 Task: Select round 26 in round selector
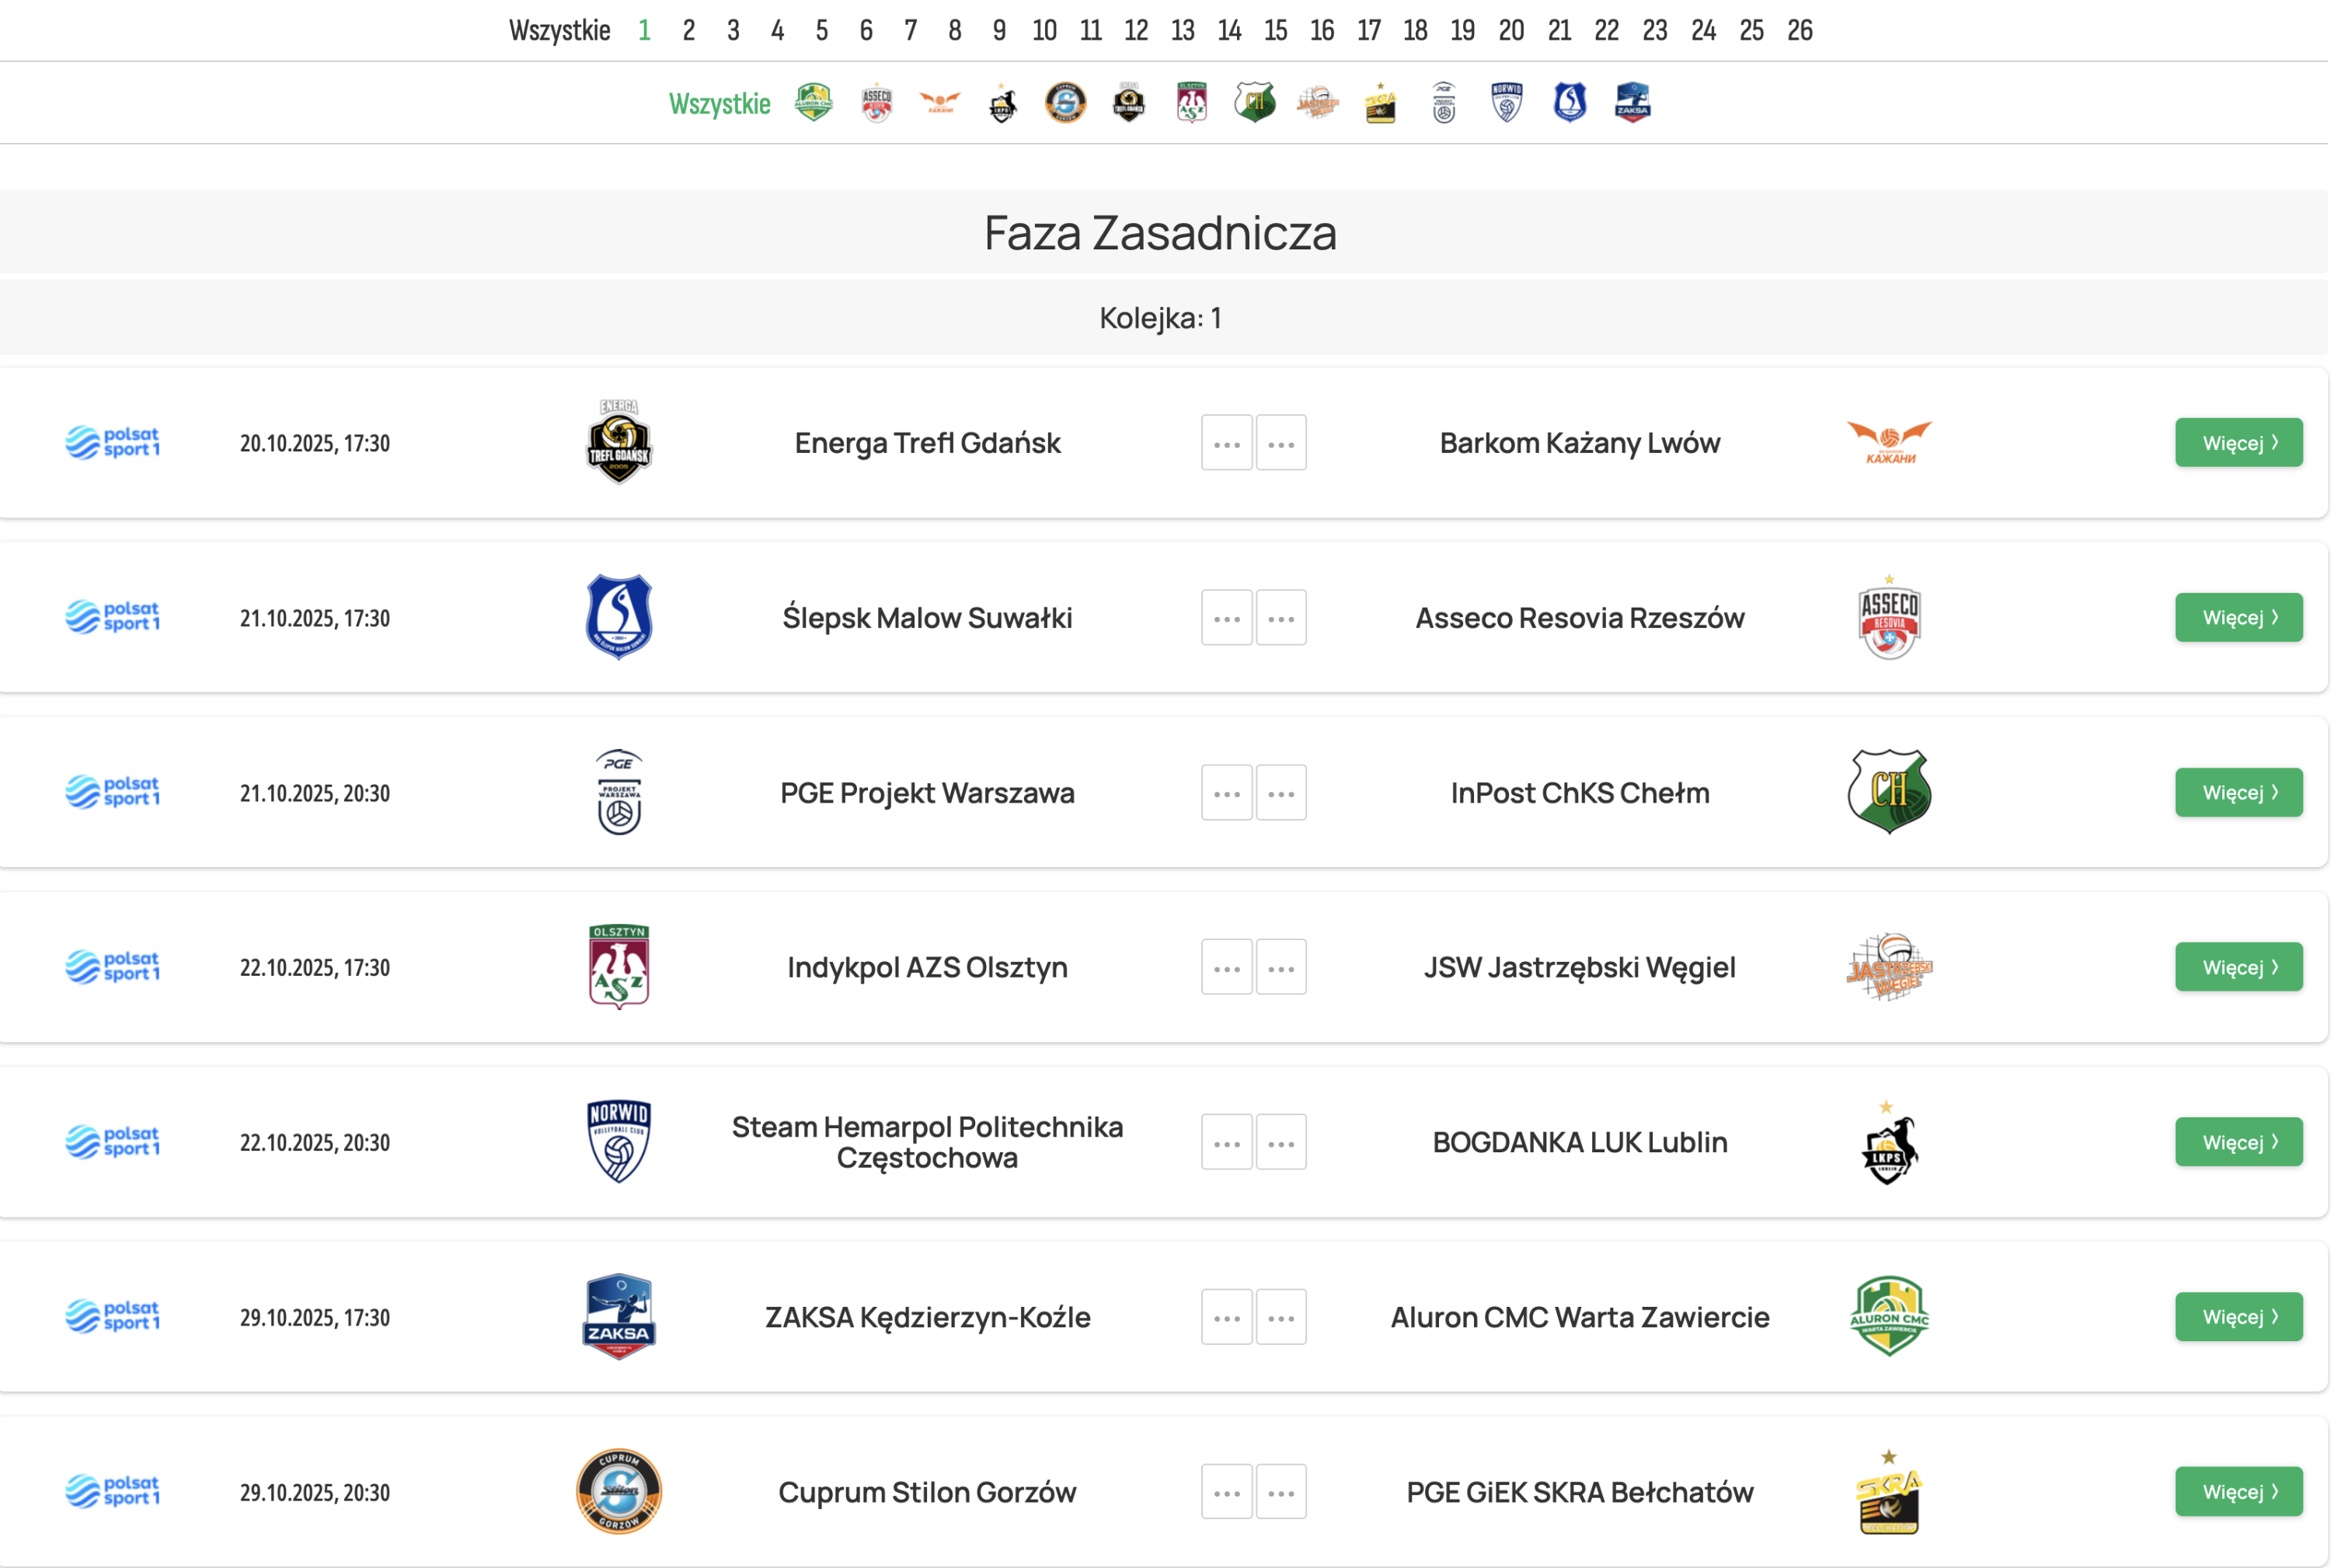pos(1799,31)
